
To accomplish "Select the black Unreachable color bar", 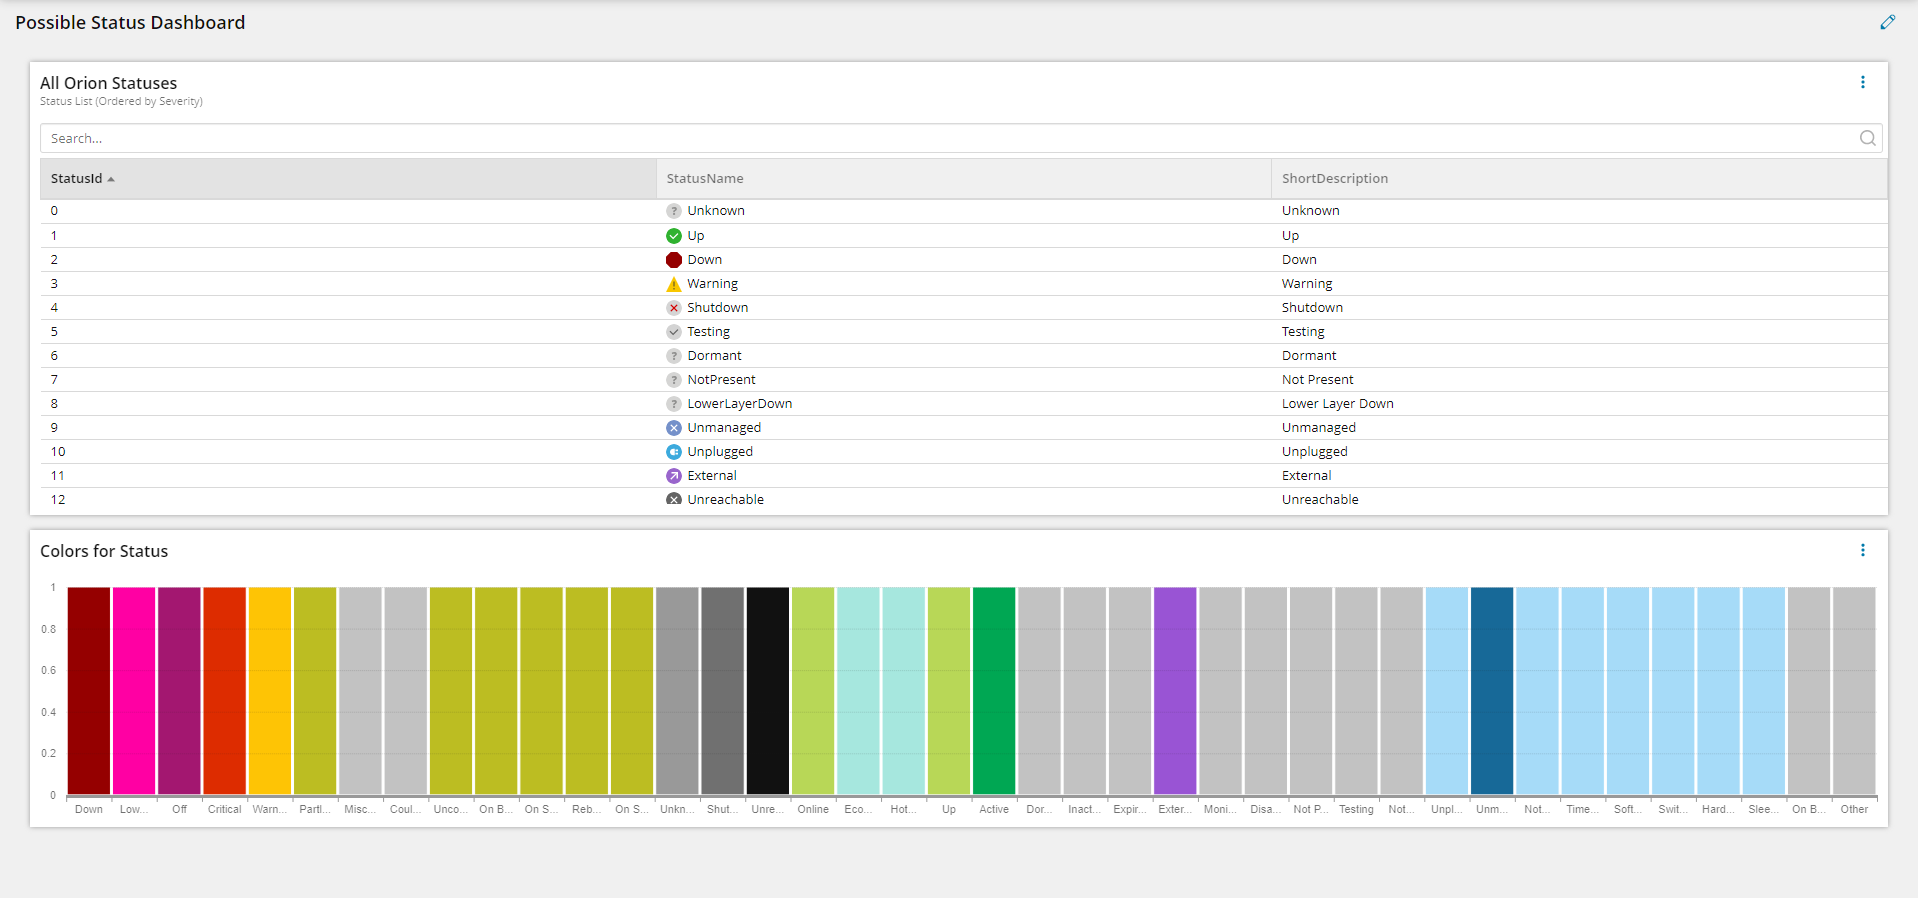I will (x=768, y=691).
